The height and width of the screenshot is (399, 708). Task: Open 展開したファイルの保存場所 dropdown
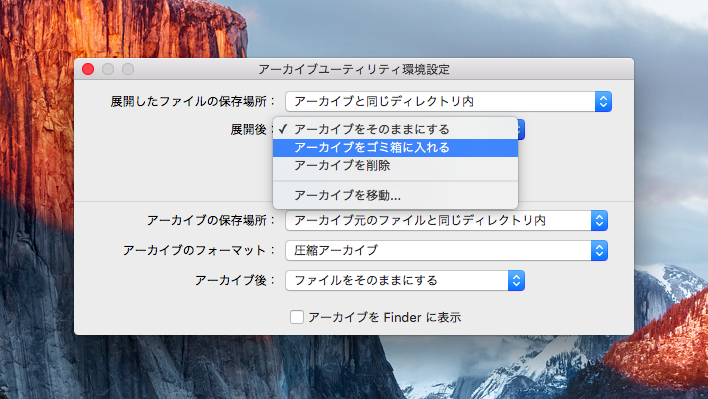(448, 102)
